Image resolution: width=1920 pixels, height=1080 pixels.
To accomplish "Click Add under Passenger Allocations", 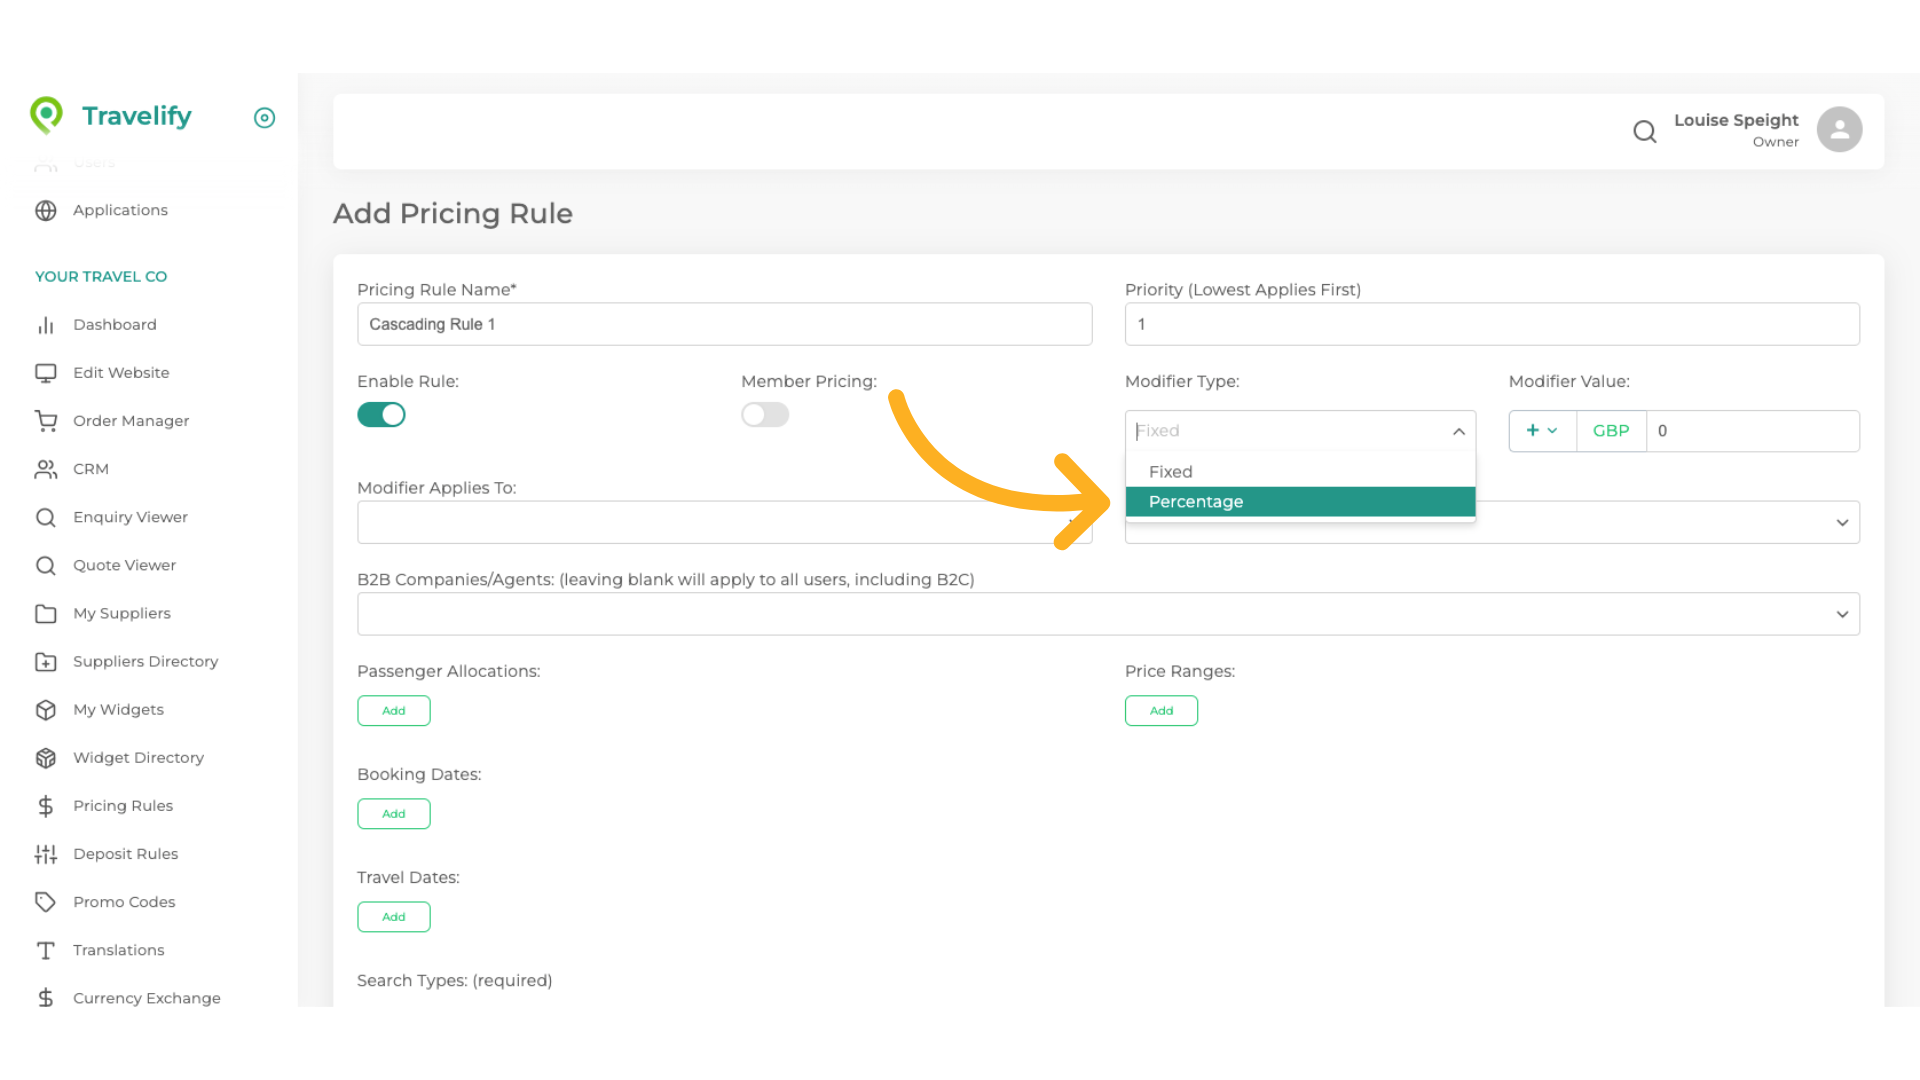I will (x=393, y=710).
